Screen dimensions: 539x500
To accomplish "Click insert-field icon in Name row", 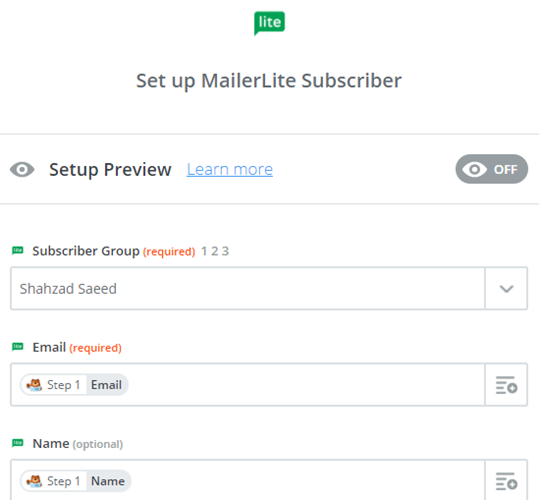I will pyautogui.click(x=506, y=480).
